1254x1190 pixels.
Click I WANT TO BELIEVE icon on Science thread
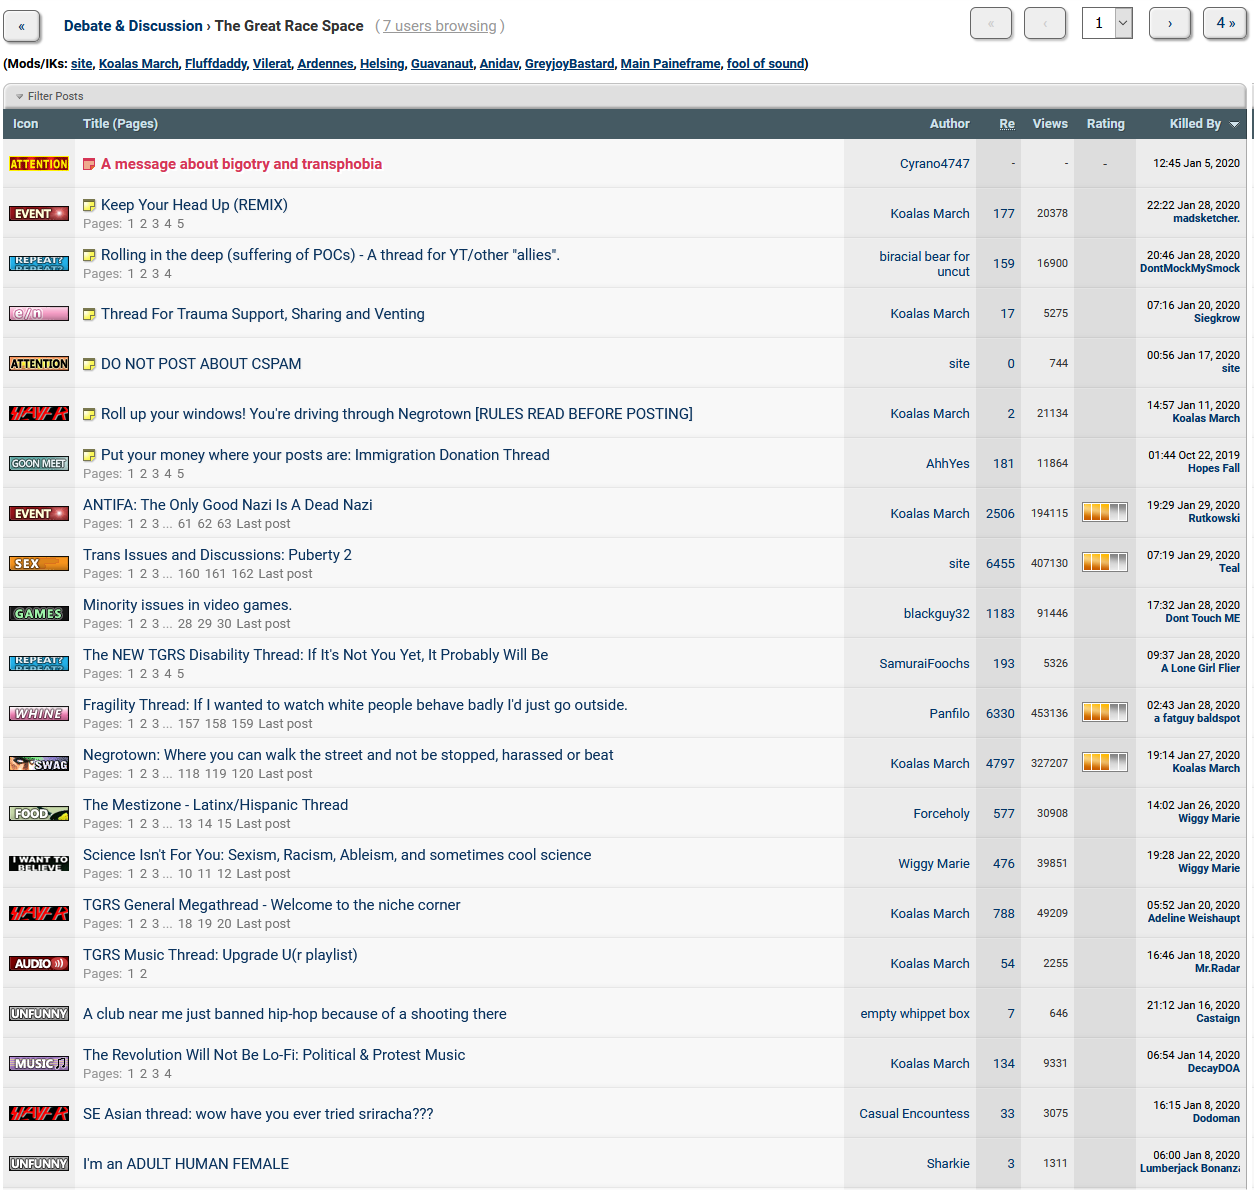[39, 864]
